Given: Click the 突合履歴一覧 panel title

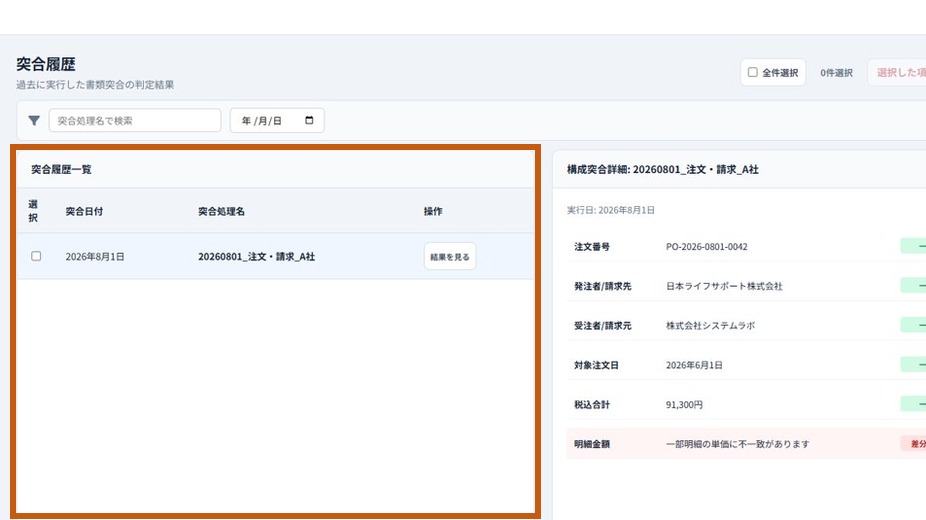Looking at the screenshot, I should point(61,169).
